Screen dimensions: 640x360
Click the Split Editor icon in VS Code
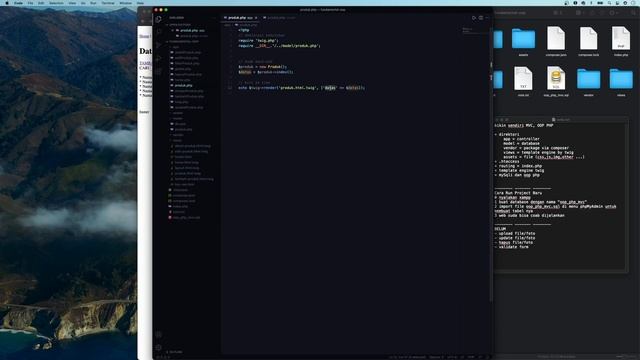[480, 18]
